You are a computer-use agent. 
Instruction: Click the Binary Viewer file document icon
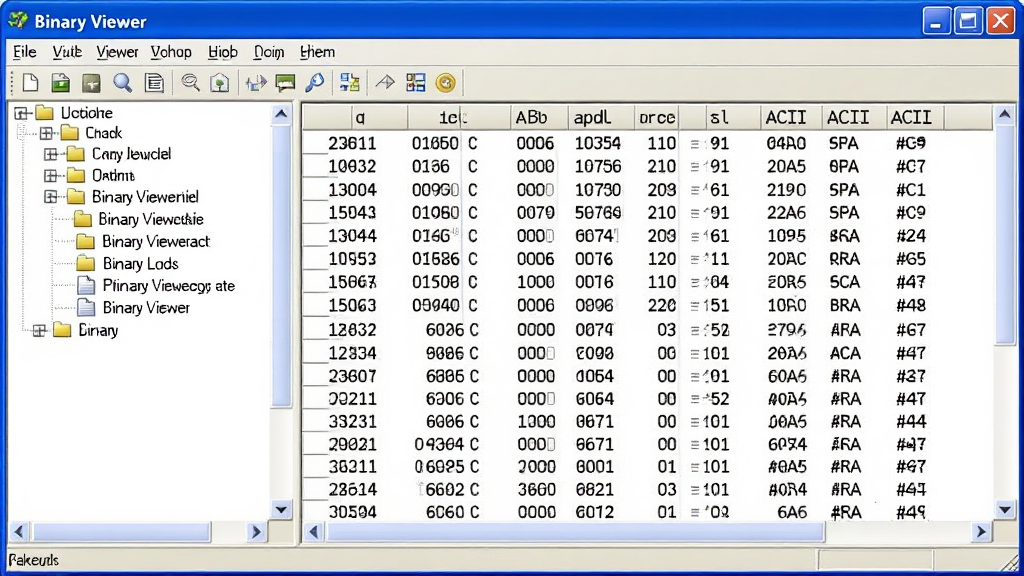(x=86, y=307)
